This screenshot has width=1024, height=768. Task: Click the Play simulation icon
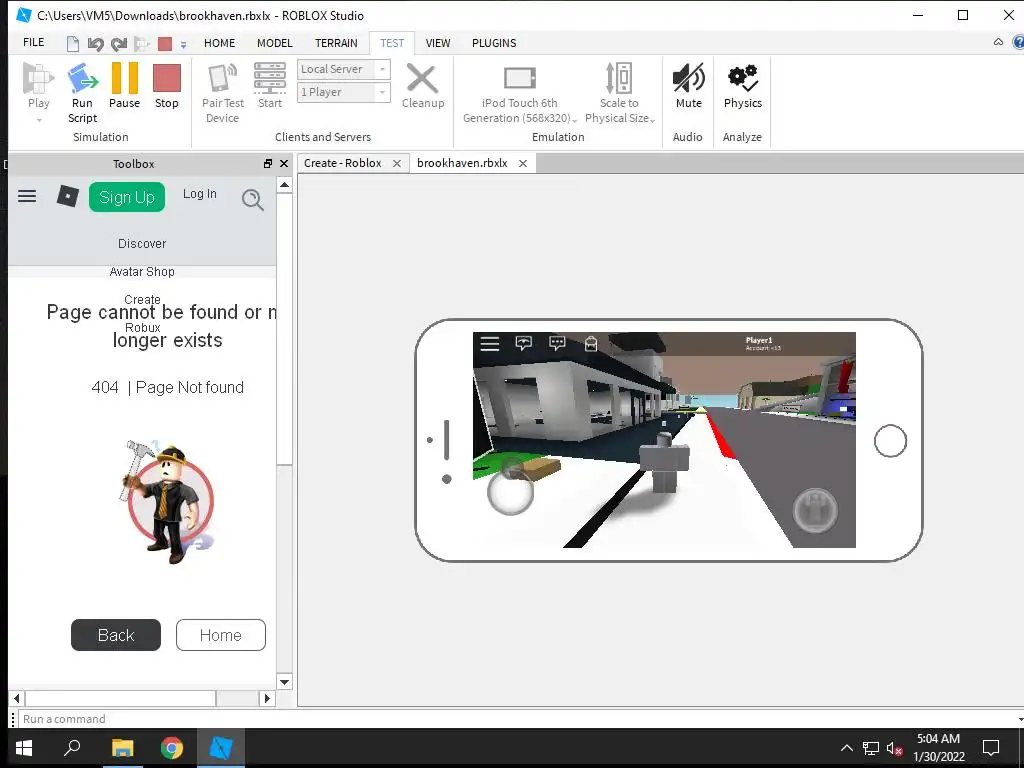click(x=38, y=78)
